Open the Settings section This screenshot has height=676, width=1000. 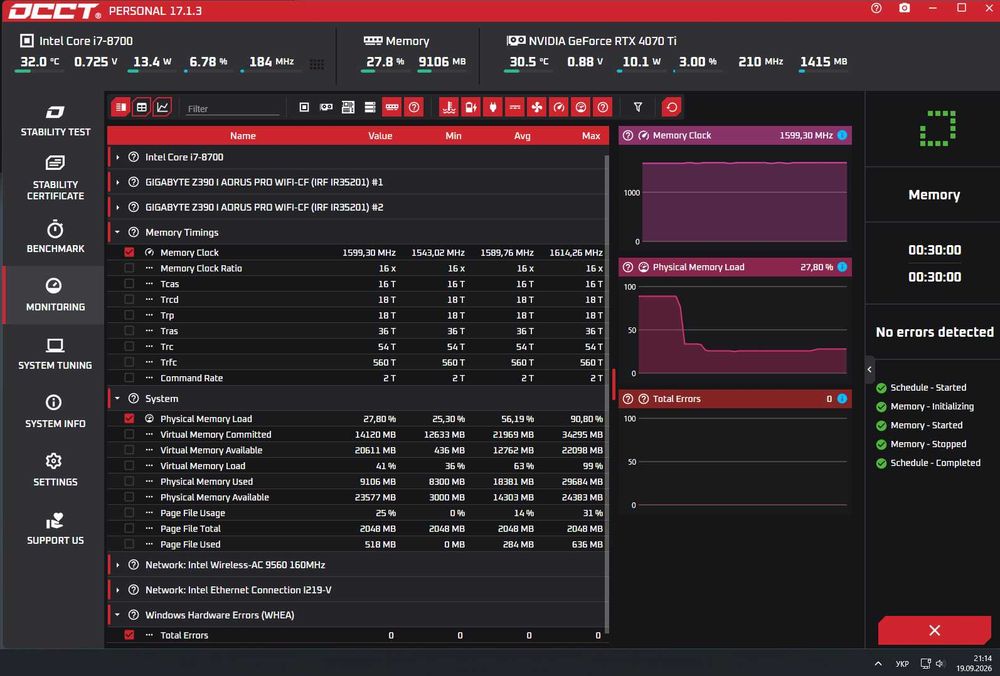pyautogui.click(x=55, y=471)
